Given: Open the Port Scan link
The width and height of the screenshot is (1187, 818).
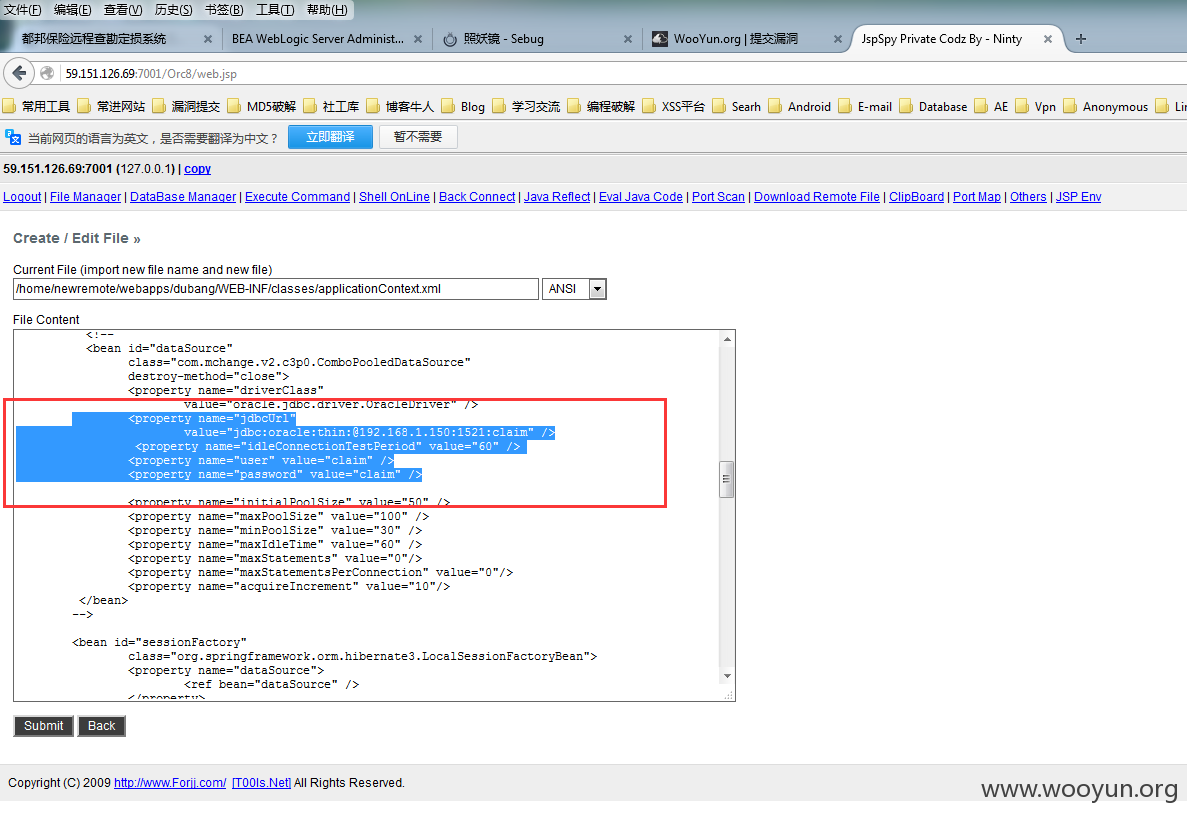Looking at the screenshot, I should point(718,197).
